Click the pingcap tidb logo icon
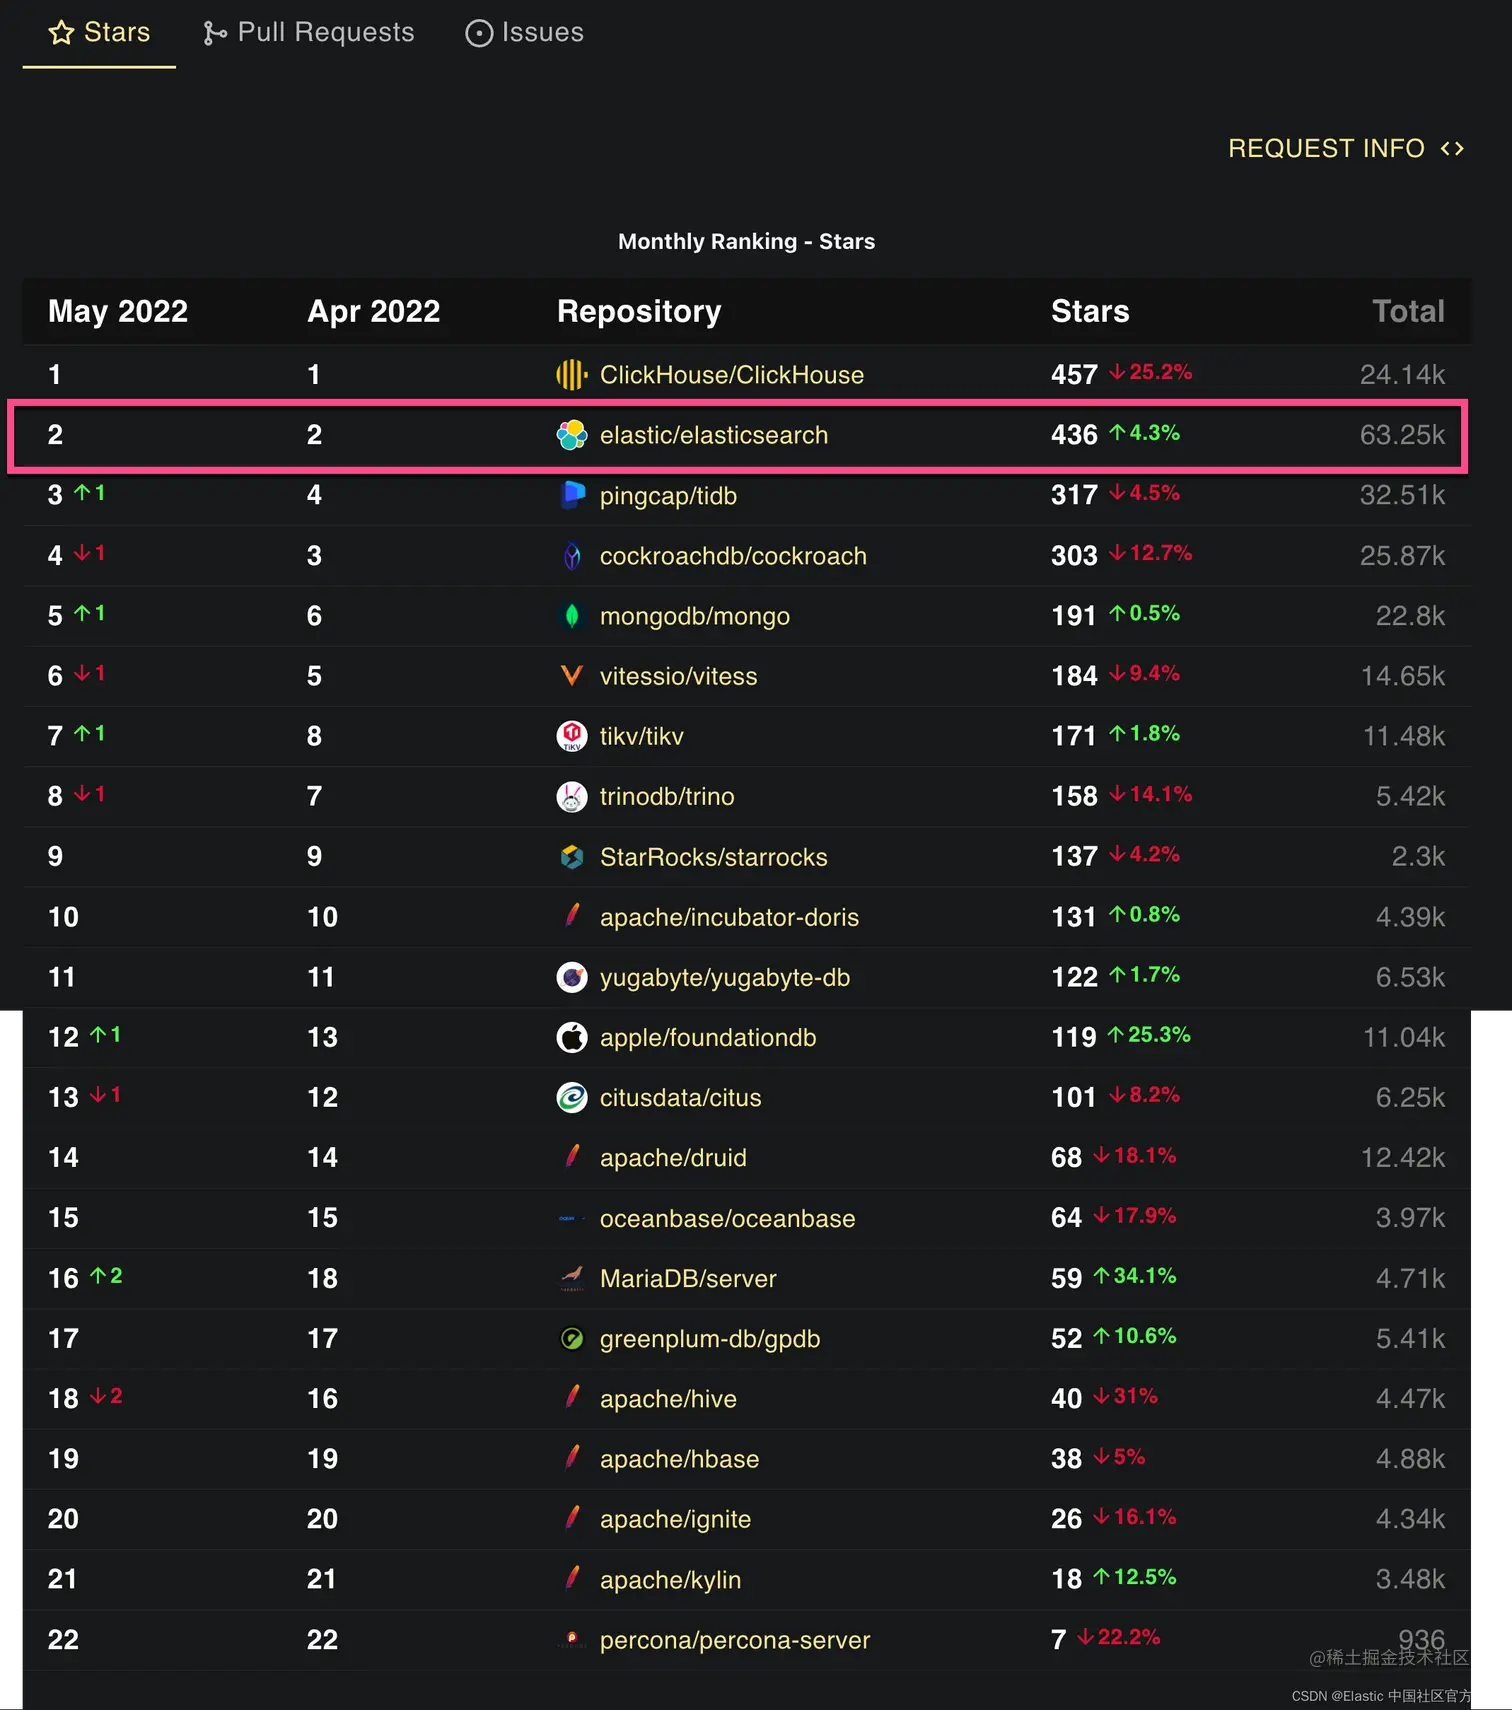 point(572,495)
